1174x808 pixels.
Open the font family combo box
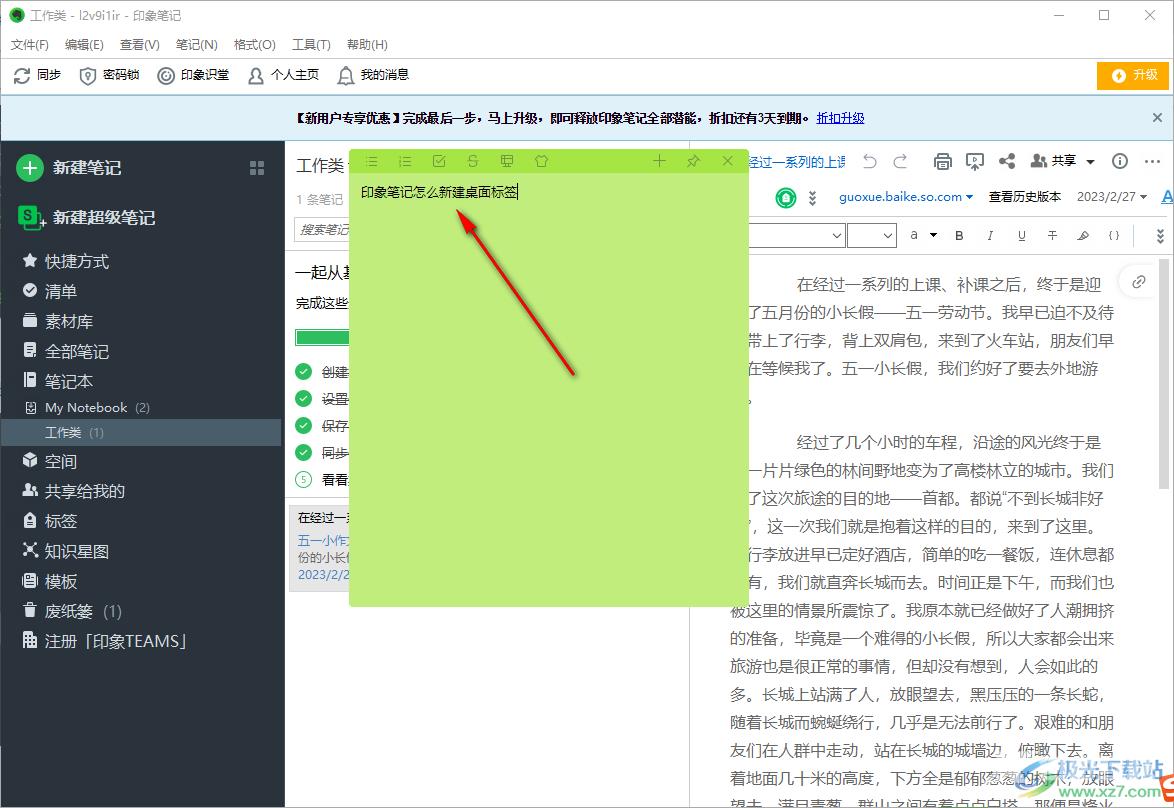797,235
